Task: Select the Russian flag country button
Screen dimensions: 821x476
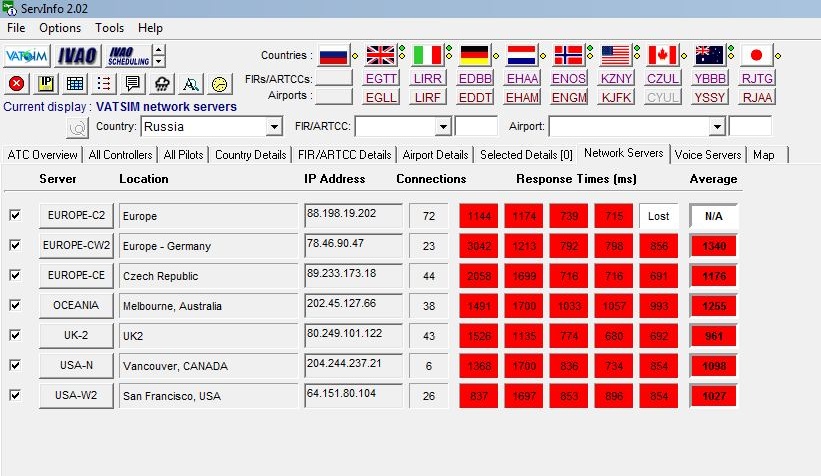Action: (x=332, y=55)
